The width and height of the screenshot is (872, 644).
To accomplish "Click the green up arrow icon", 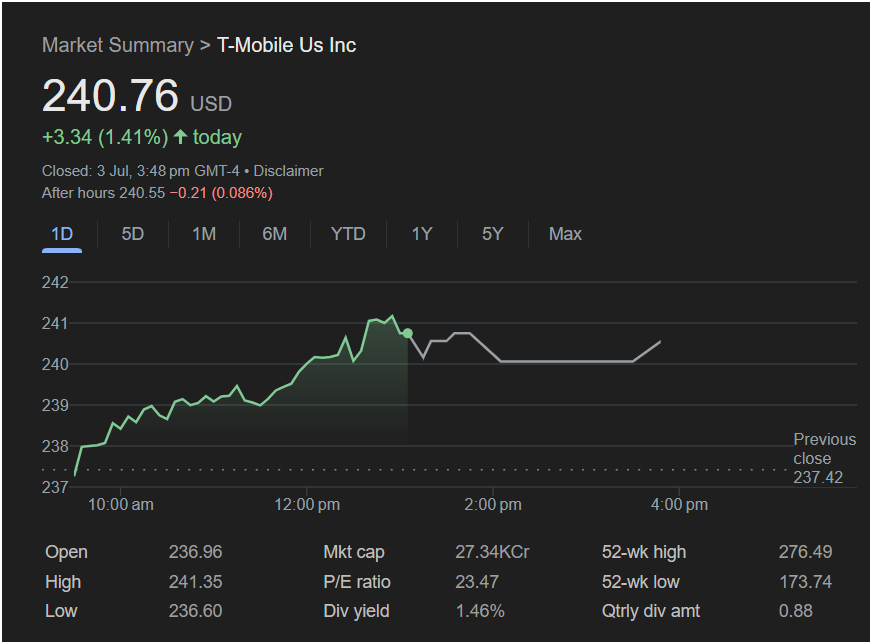I will tap(180, 137).
